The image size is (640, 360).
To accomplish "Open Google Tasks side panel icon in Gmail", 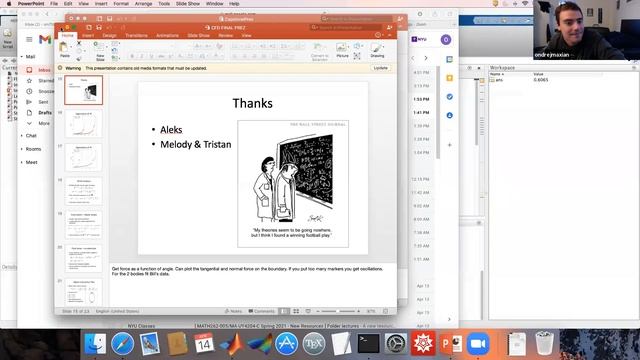I will tap(449, 97).
